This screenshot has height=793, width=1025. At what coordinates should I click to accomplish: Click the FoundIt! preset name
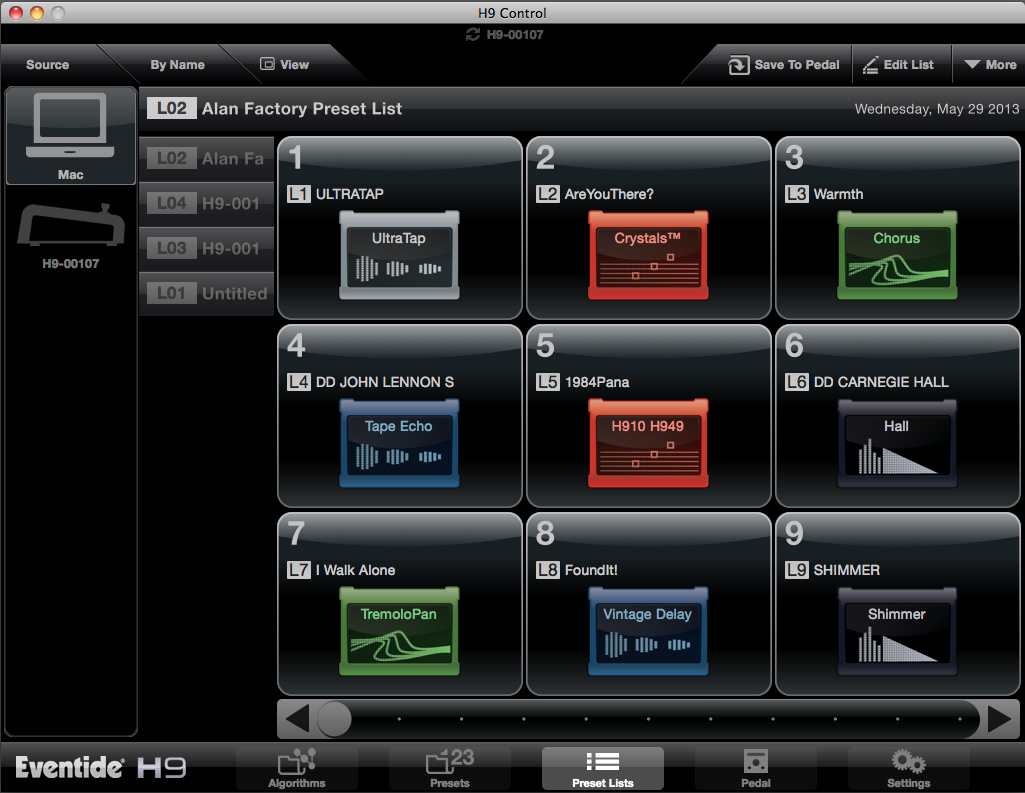(x=591, y=570)
